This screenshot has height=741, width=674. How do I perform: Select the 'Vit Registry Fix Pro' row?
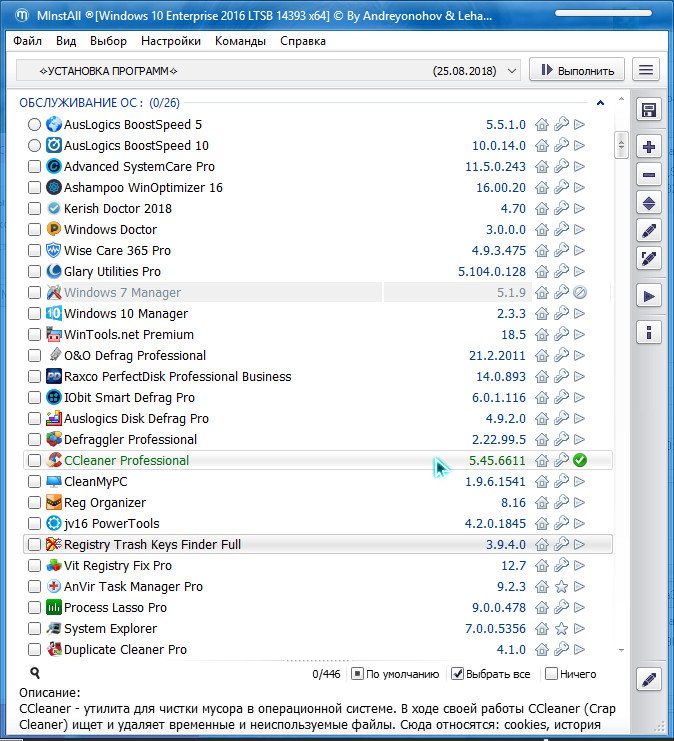coord(318,566)
